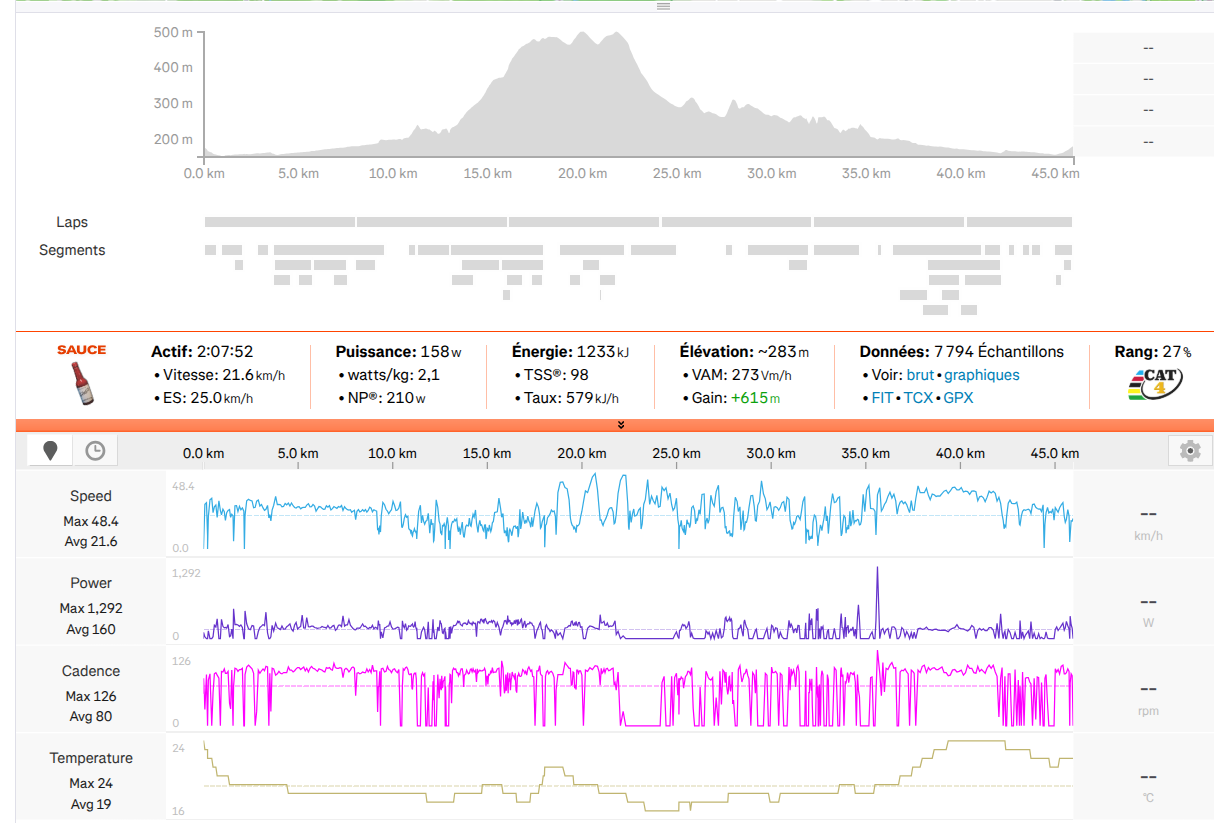Image resolution: width=1214 pixels, height=823 pixels.
Task: Click the CAT 4 rank badge
Action: coord(1153,383)
